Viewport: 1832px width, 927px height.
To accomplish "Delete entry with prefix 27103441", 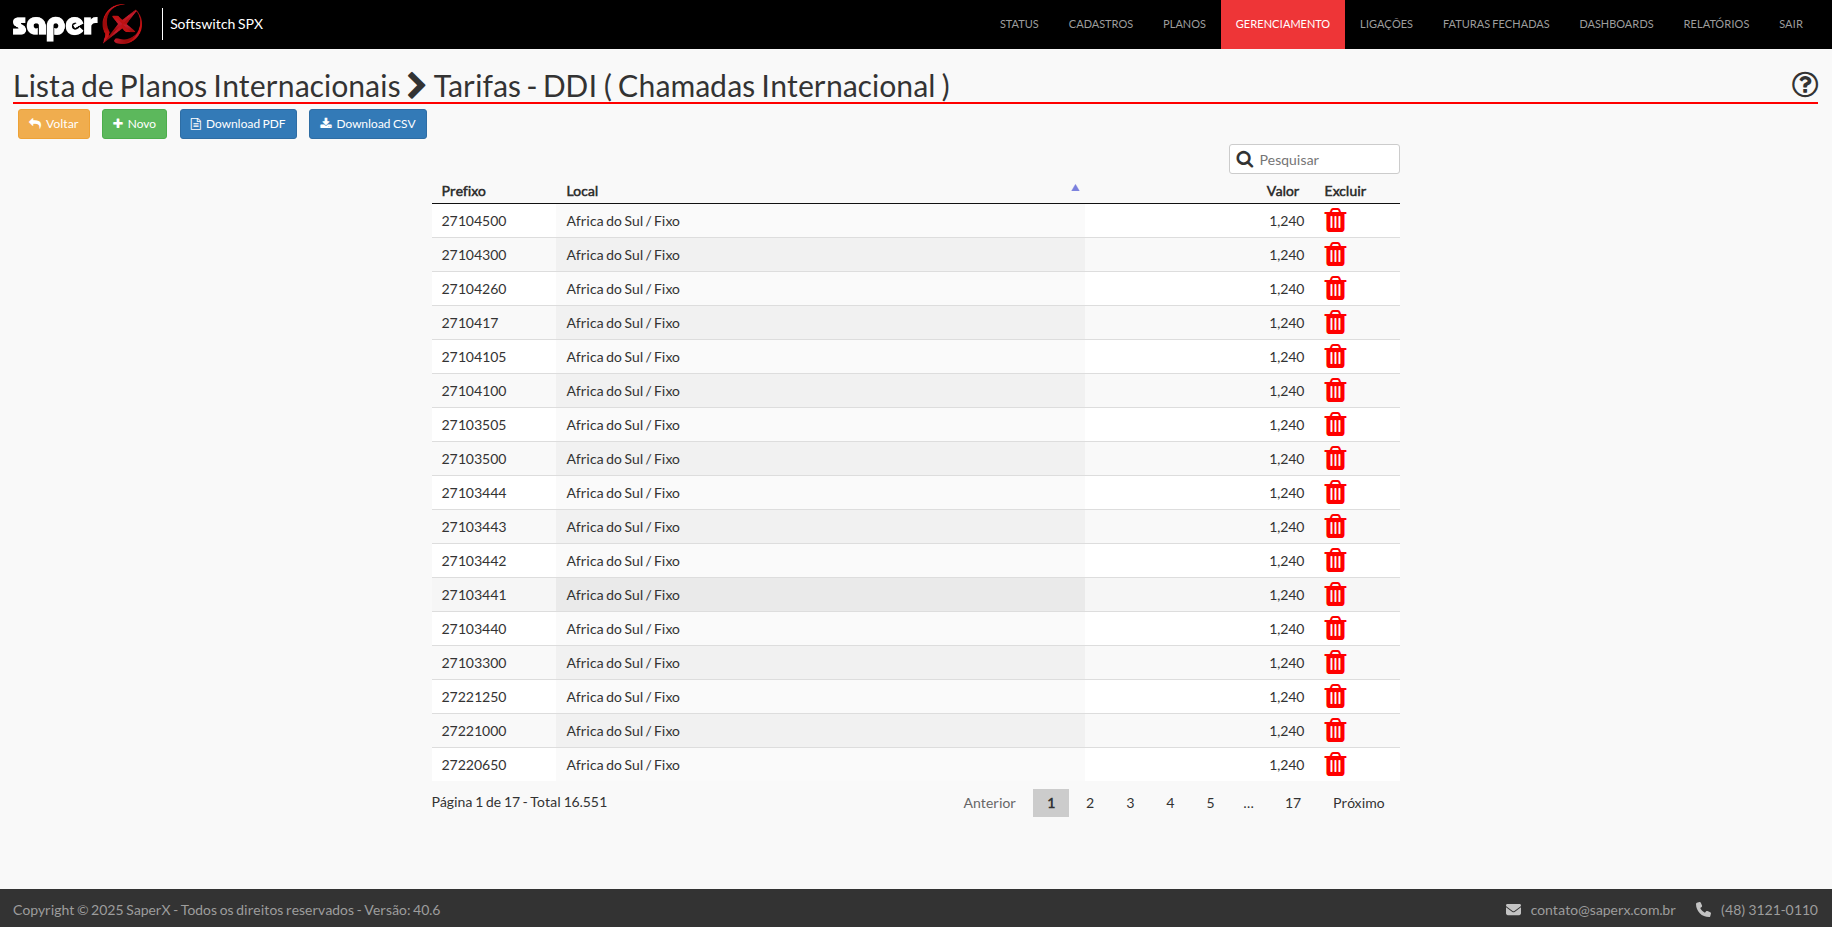I will 1335,595.
